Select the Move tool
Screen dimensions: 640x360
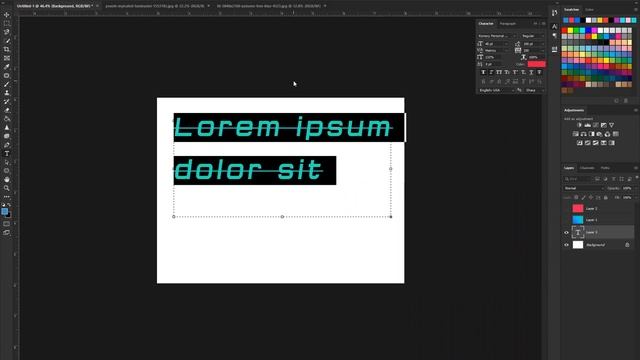tap(7, 15)
